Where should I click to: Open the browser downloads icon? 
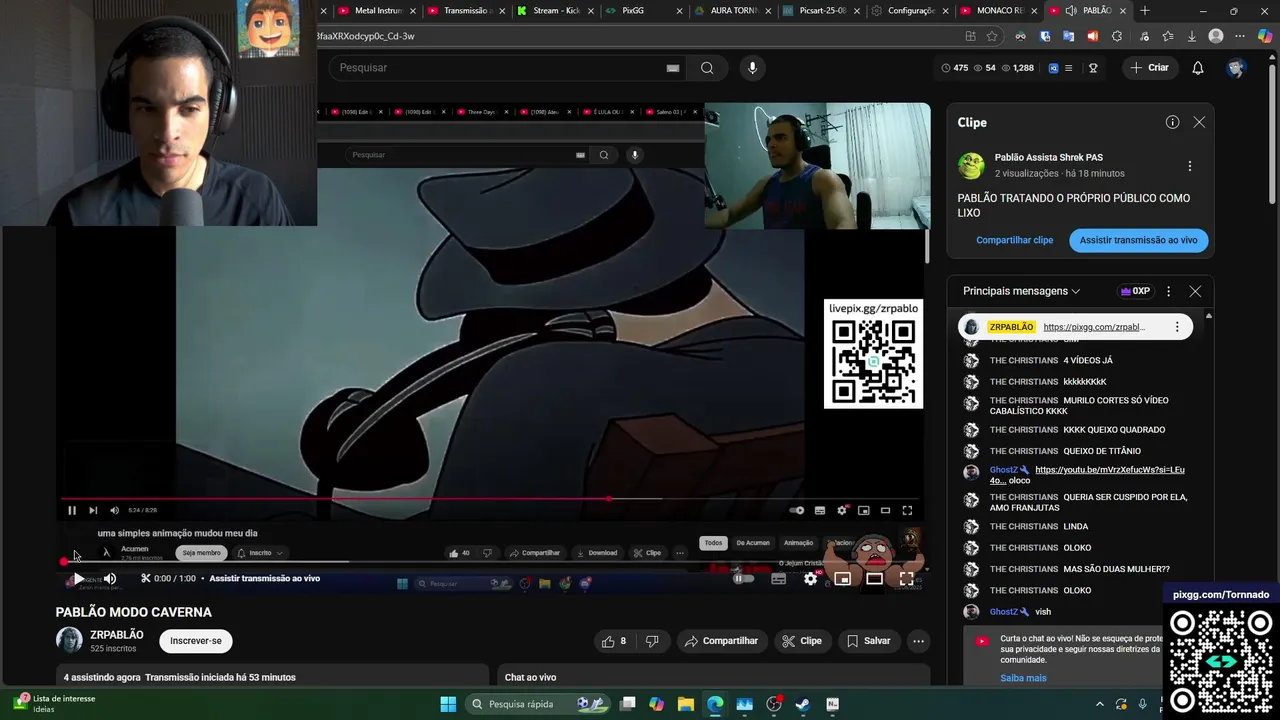(x=1192, y=36)
